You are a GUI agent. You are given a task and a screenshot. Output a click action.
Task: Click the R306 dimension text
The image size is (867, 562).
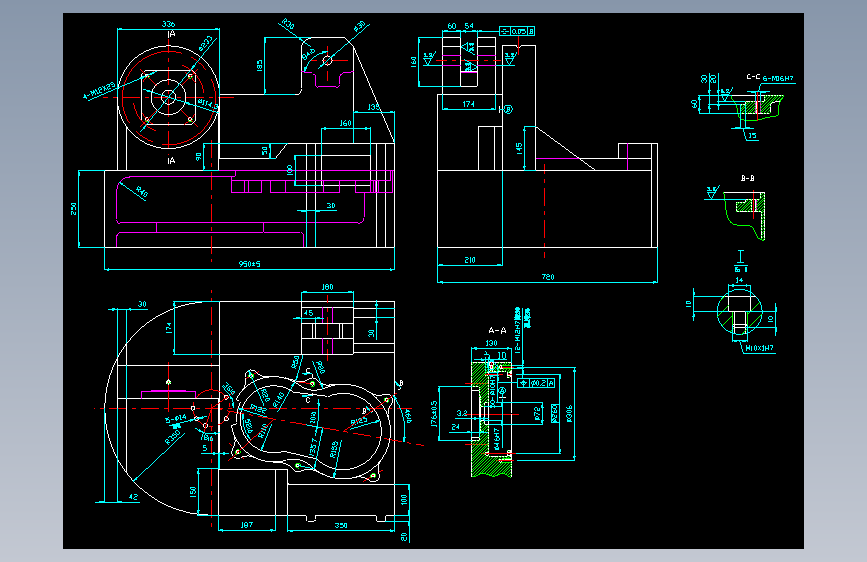570,414
